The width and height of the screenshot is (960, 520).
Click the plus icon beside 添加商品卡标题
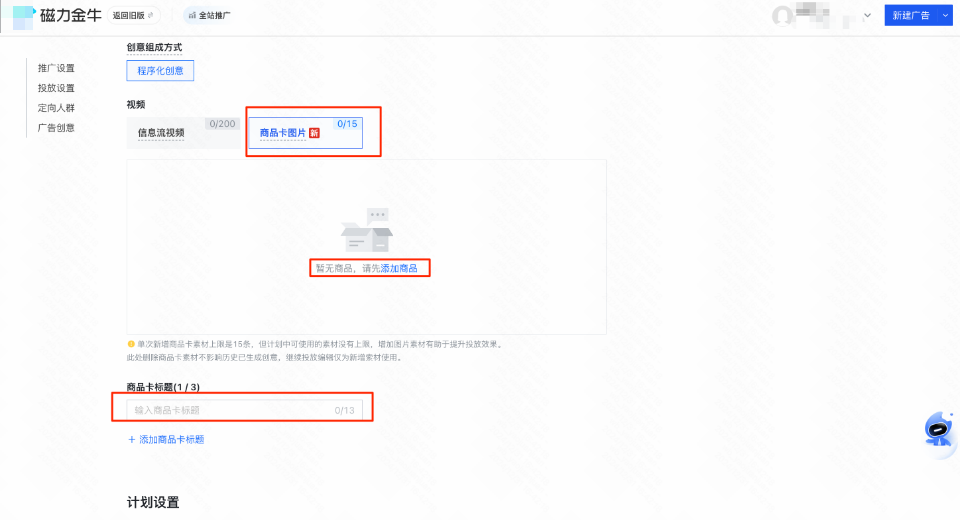click(131, 440)
